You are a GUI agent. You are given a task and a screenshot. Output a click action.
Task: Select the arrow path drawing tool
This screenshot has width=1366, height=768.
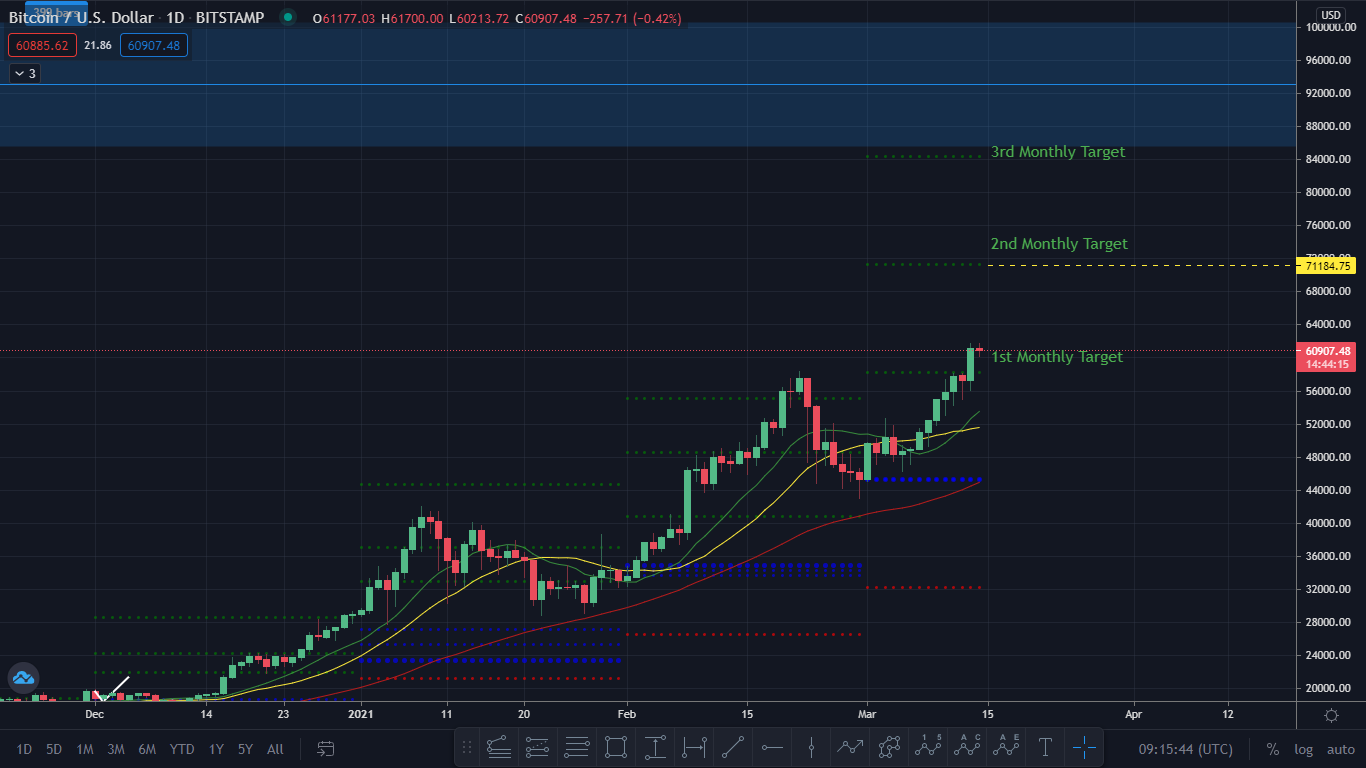coord(850,746)
